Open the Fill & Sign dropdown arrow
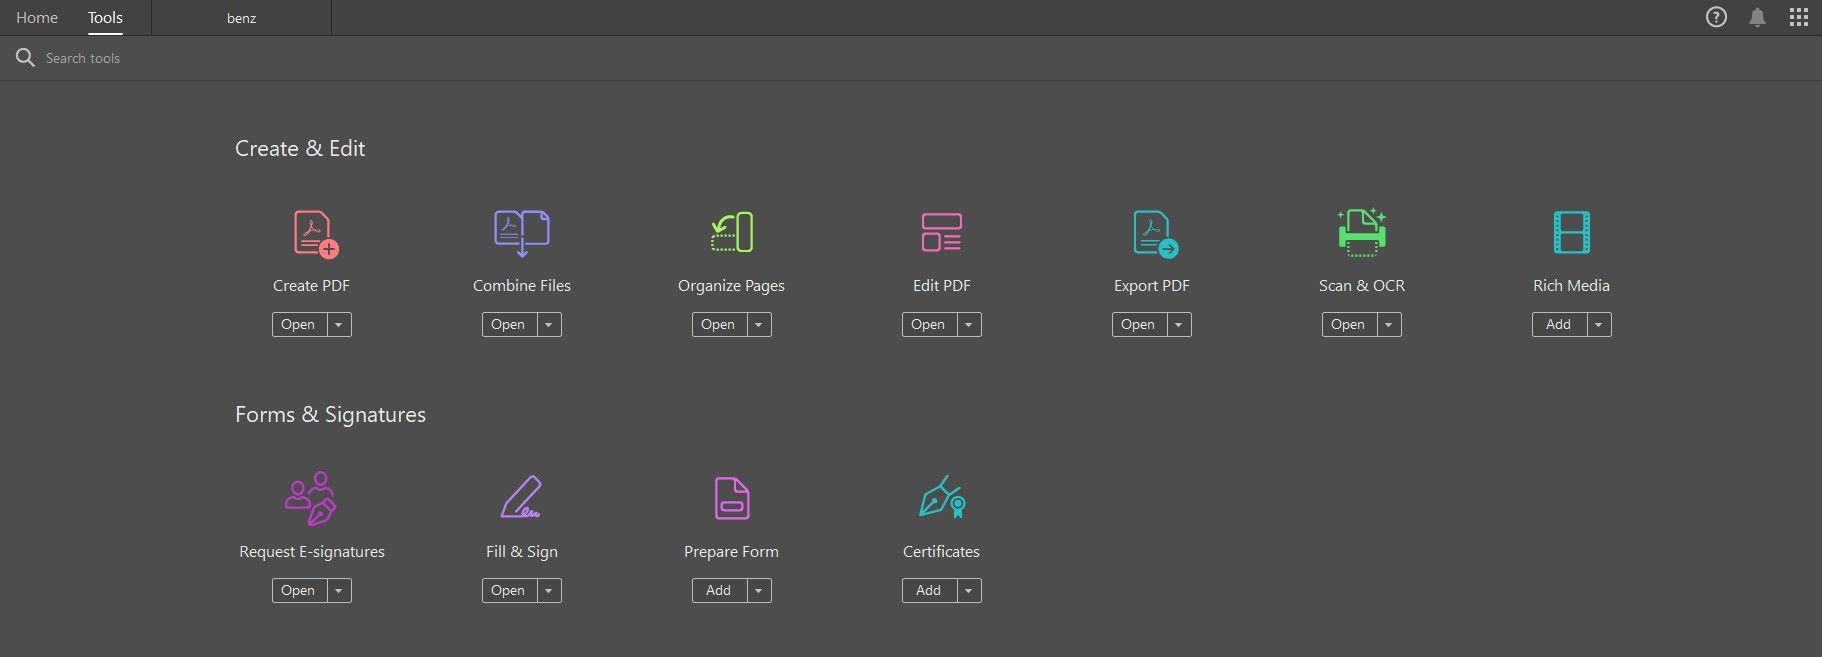 pyautogui.click(x=549, y=590)
